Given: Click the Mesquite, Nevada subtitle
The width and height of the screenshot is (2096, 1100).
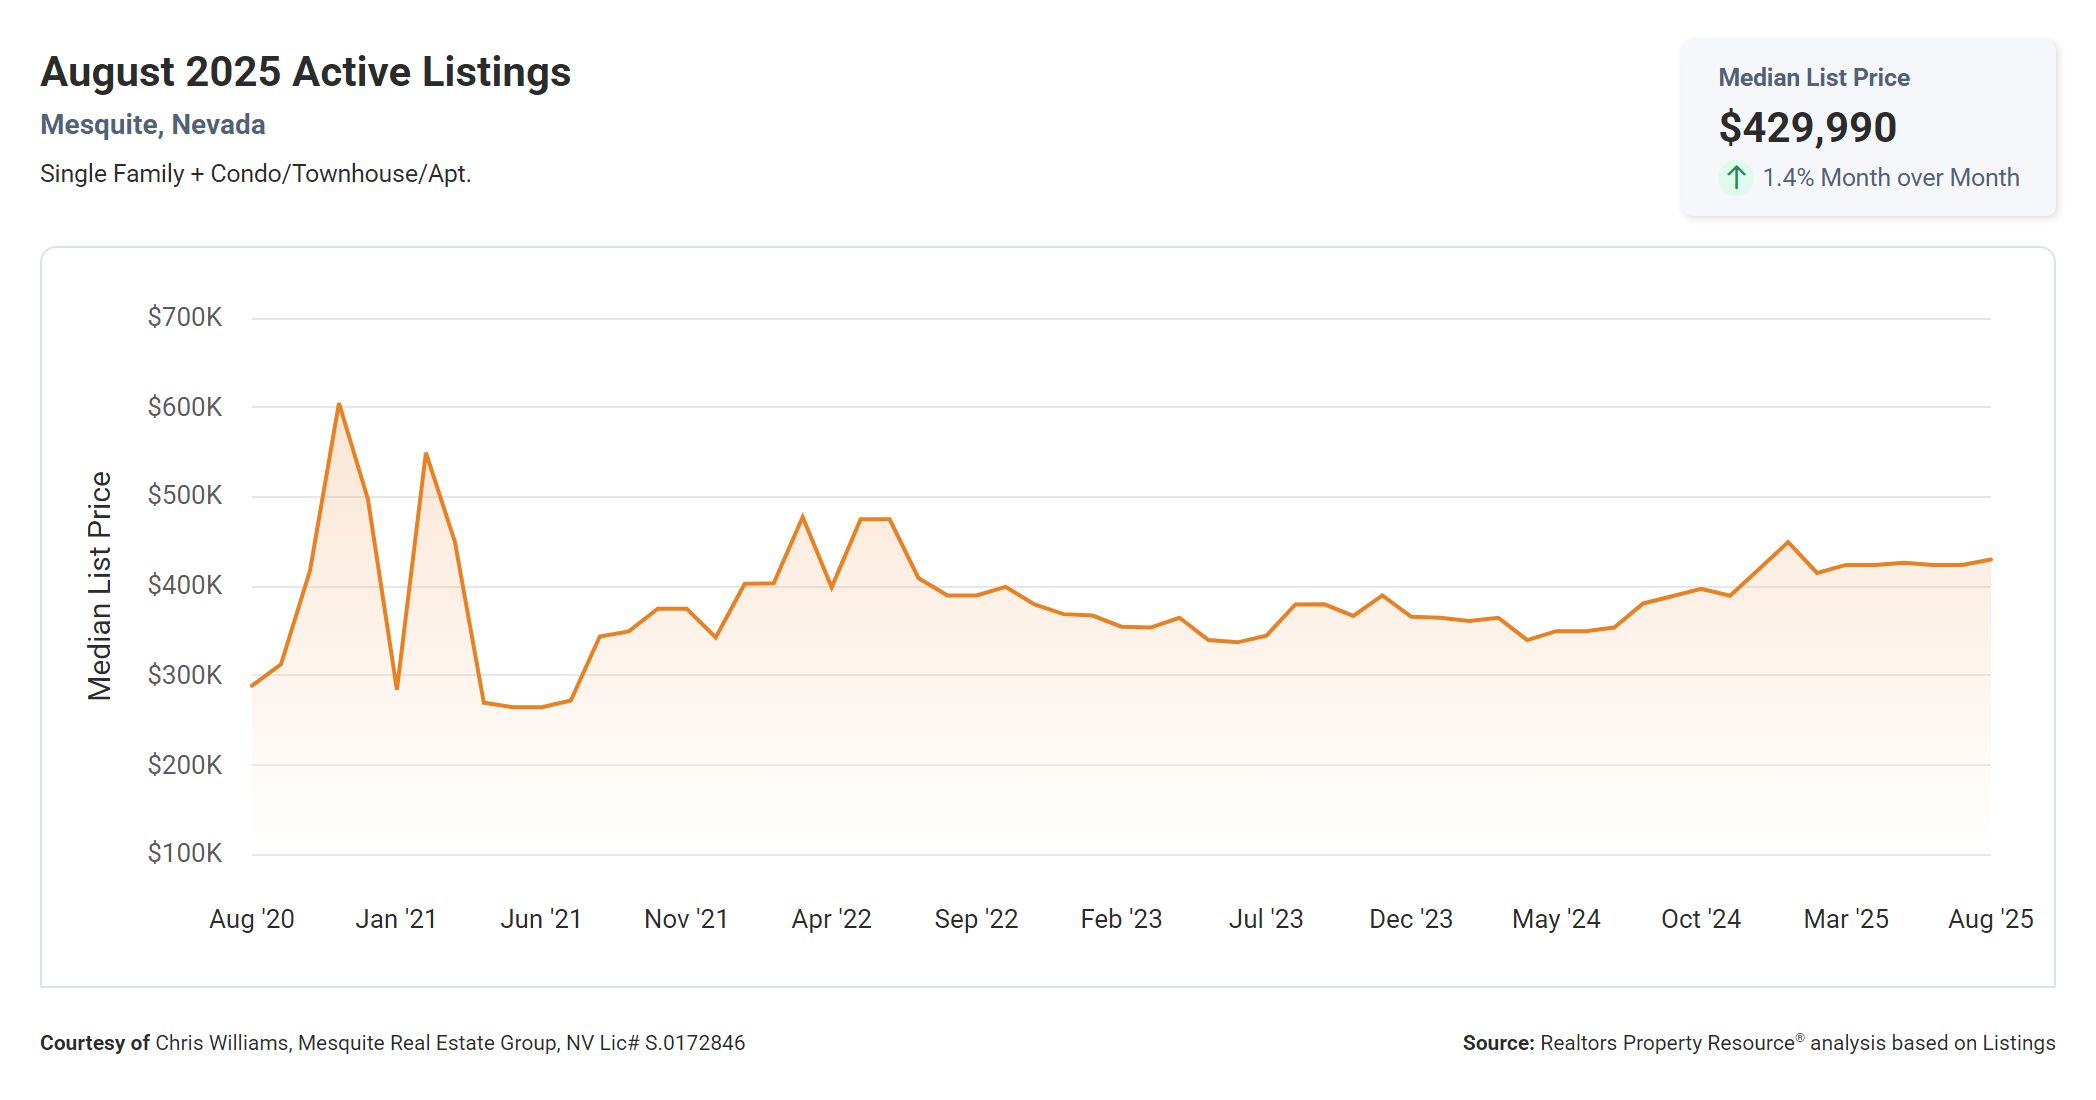Looking at the screenshot, I should coord(152,125).
